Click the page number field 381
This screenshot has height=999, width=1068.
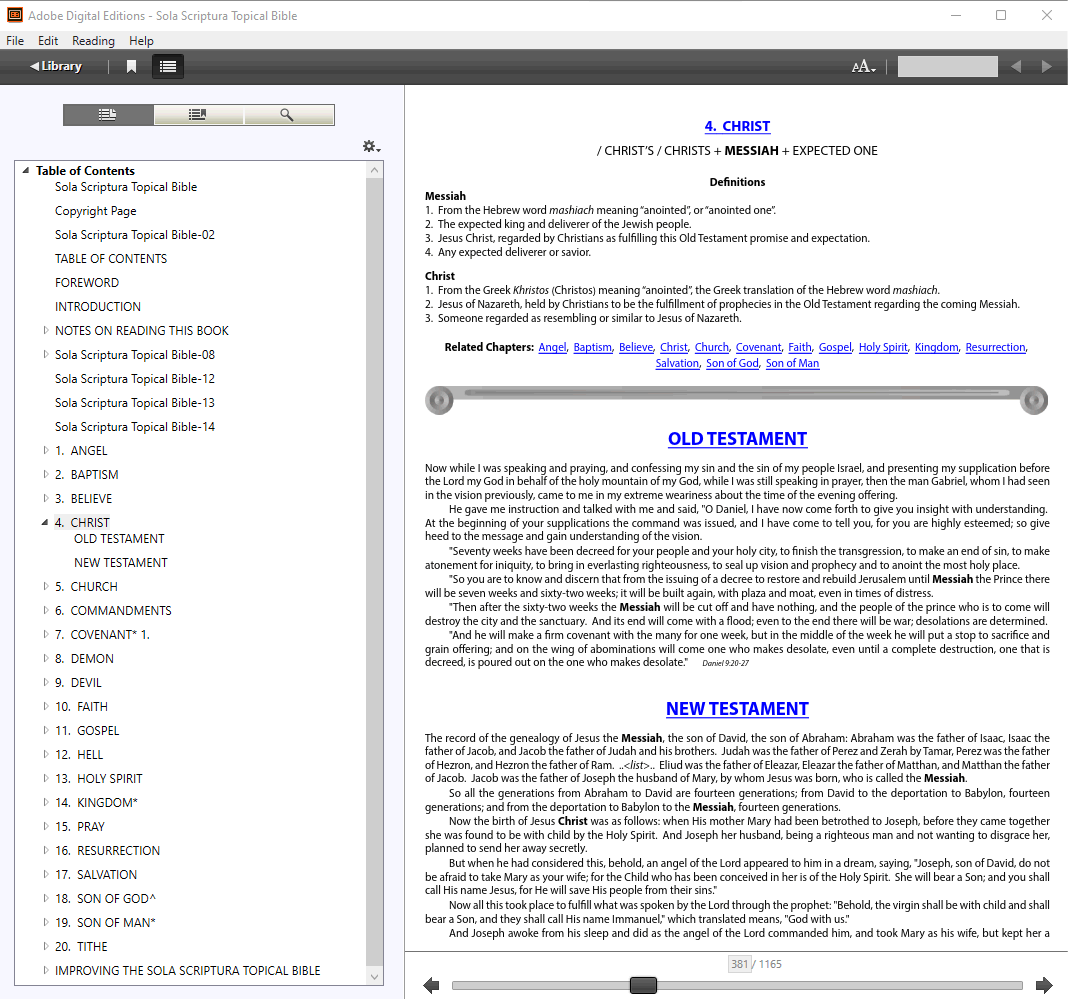coord(740,964)
